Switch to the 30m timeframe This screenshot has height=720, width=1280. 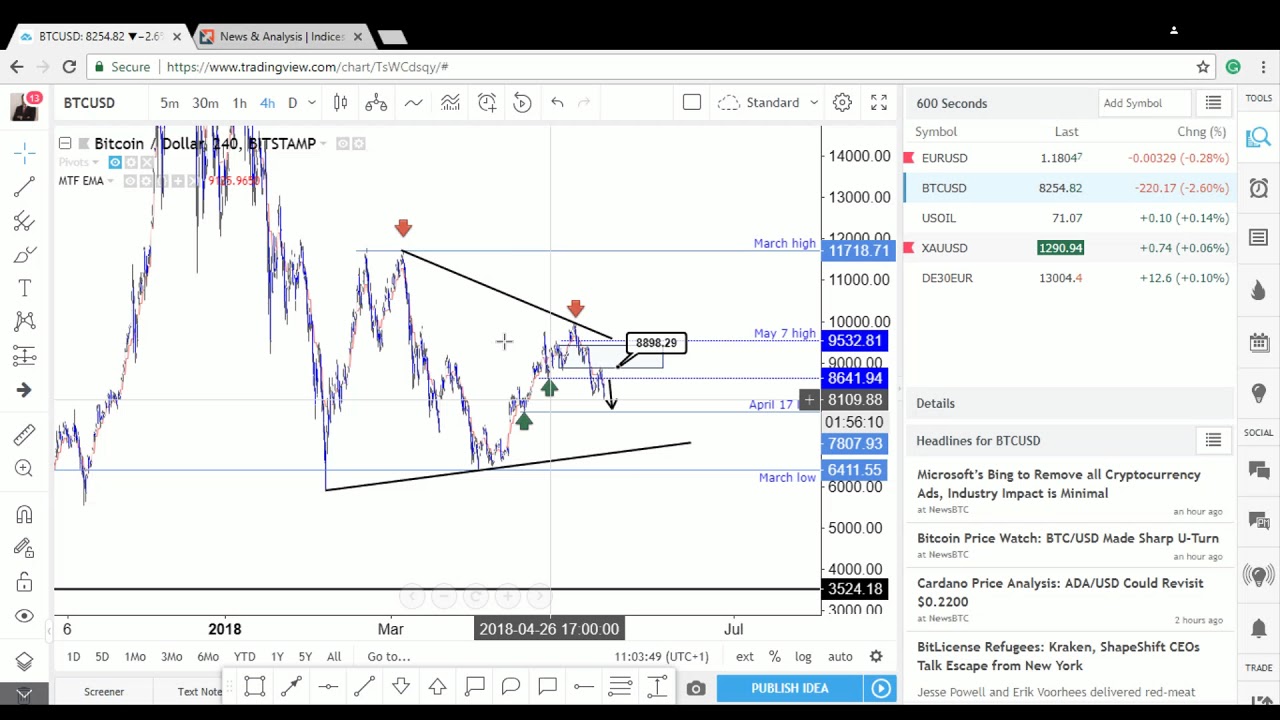[205, 103]
